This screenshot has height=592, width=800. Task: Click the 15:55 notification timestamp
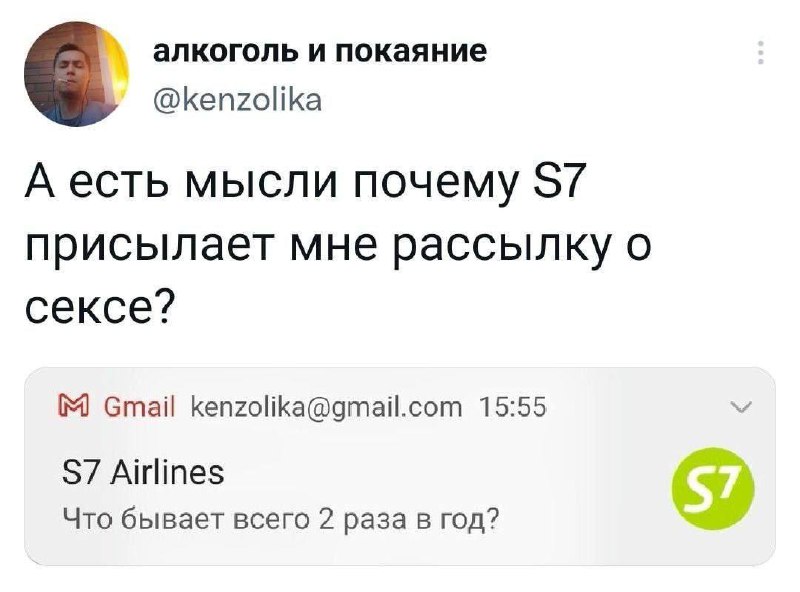tap(513, 407)
